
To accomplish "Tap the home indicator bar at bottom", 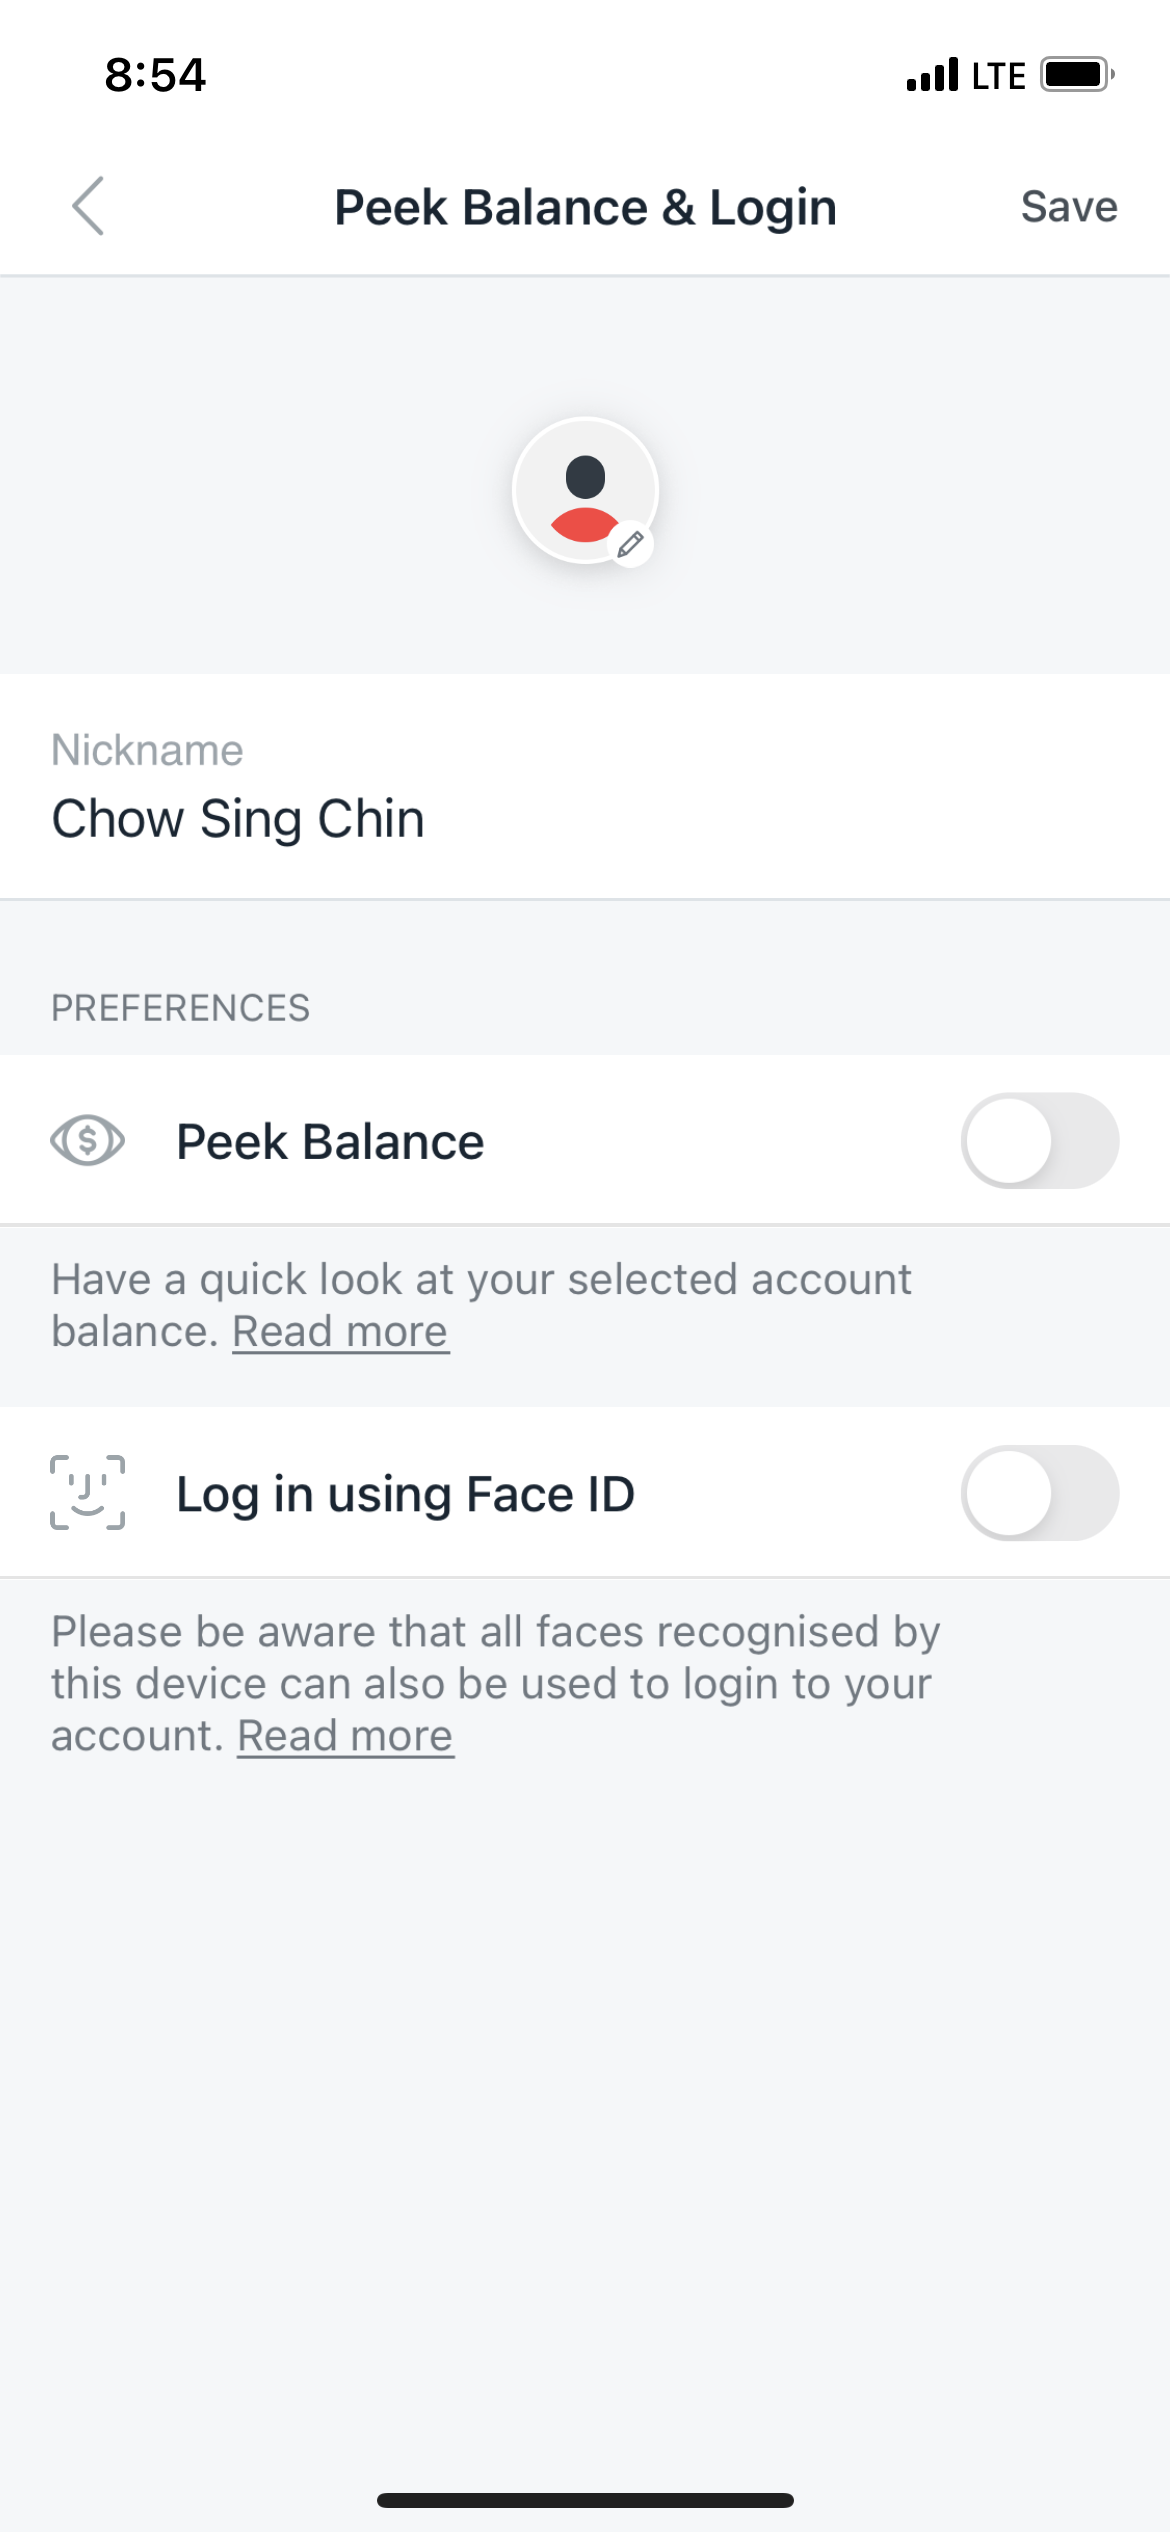I will 585,2500.
